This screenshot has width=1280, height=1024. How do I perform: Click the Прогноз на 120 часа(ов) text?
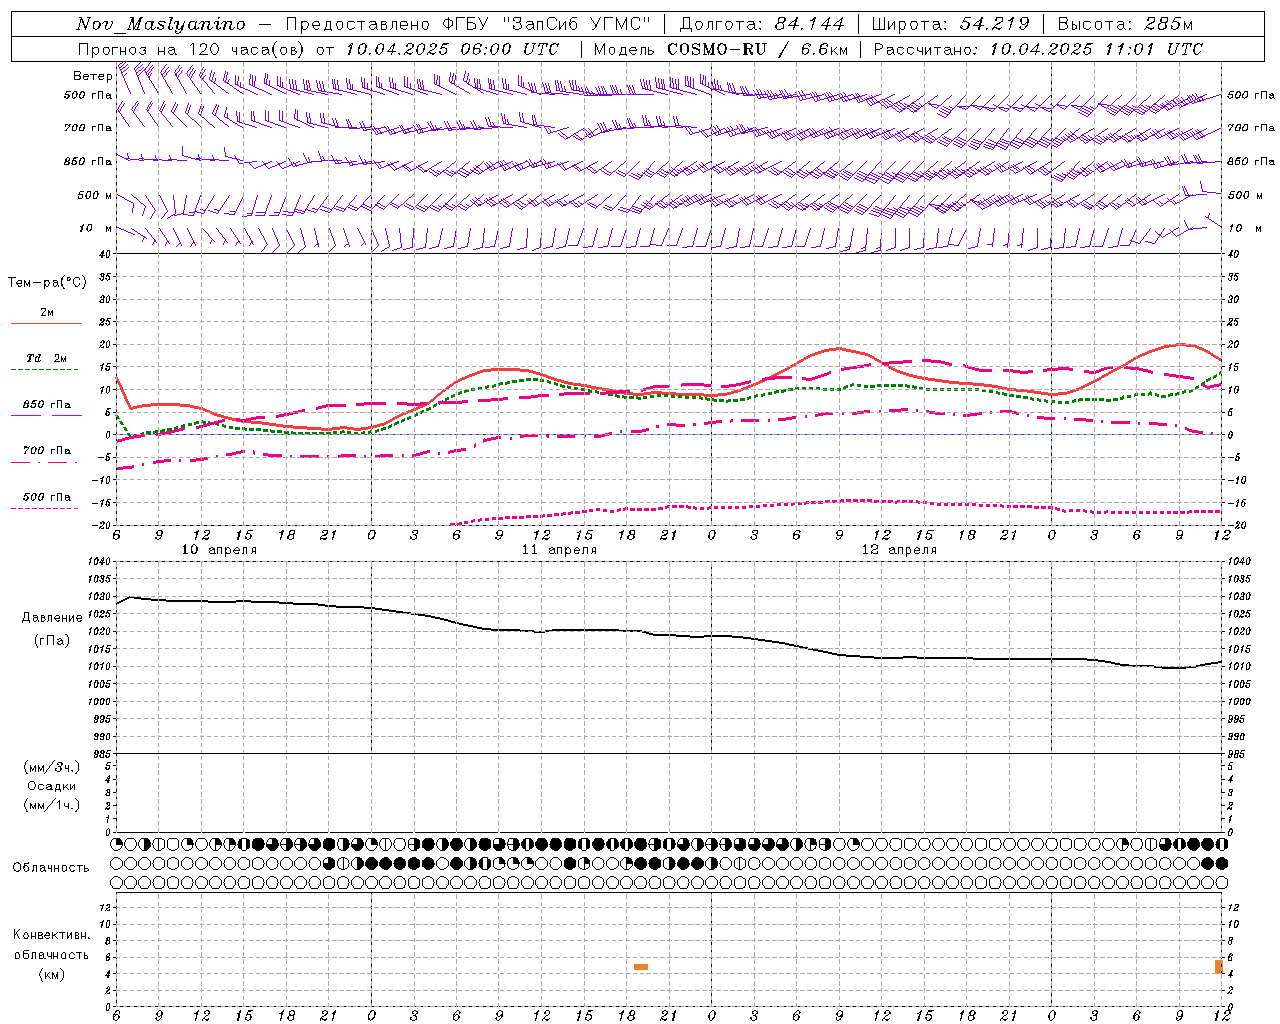point(193,49)
